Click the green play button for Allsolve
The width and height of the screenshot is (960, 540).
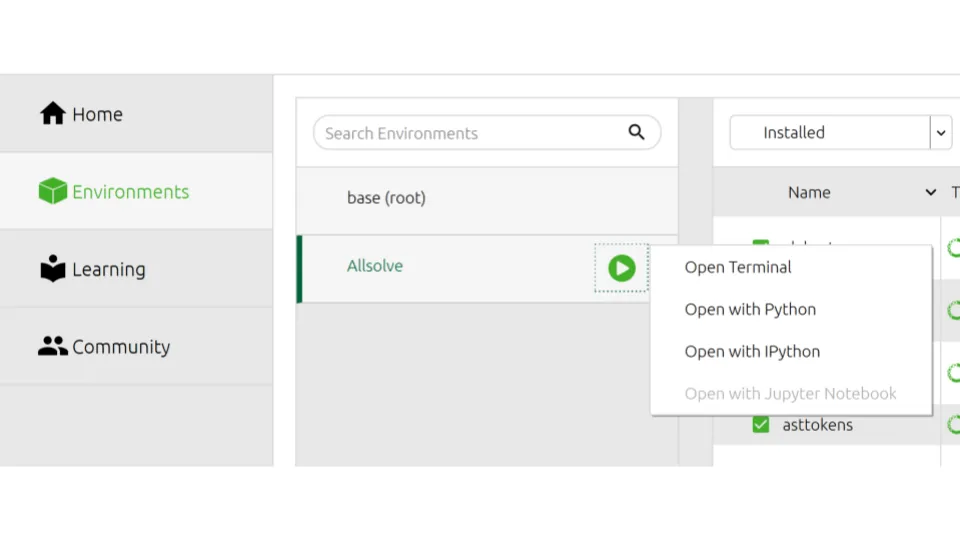(621, 268)
